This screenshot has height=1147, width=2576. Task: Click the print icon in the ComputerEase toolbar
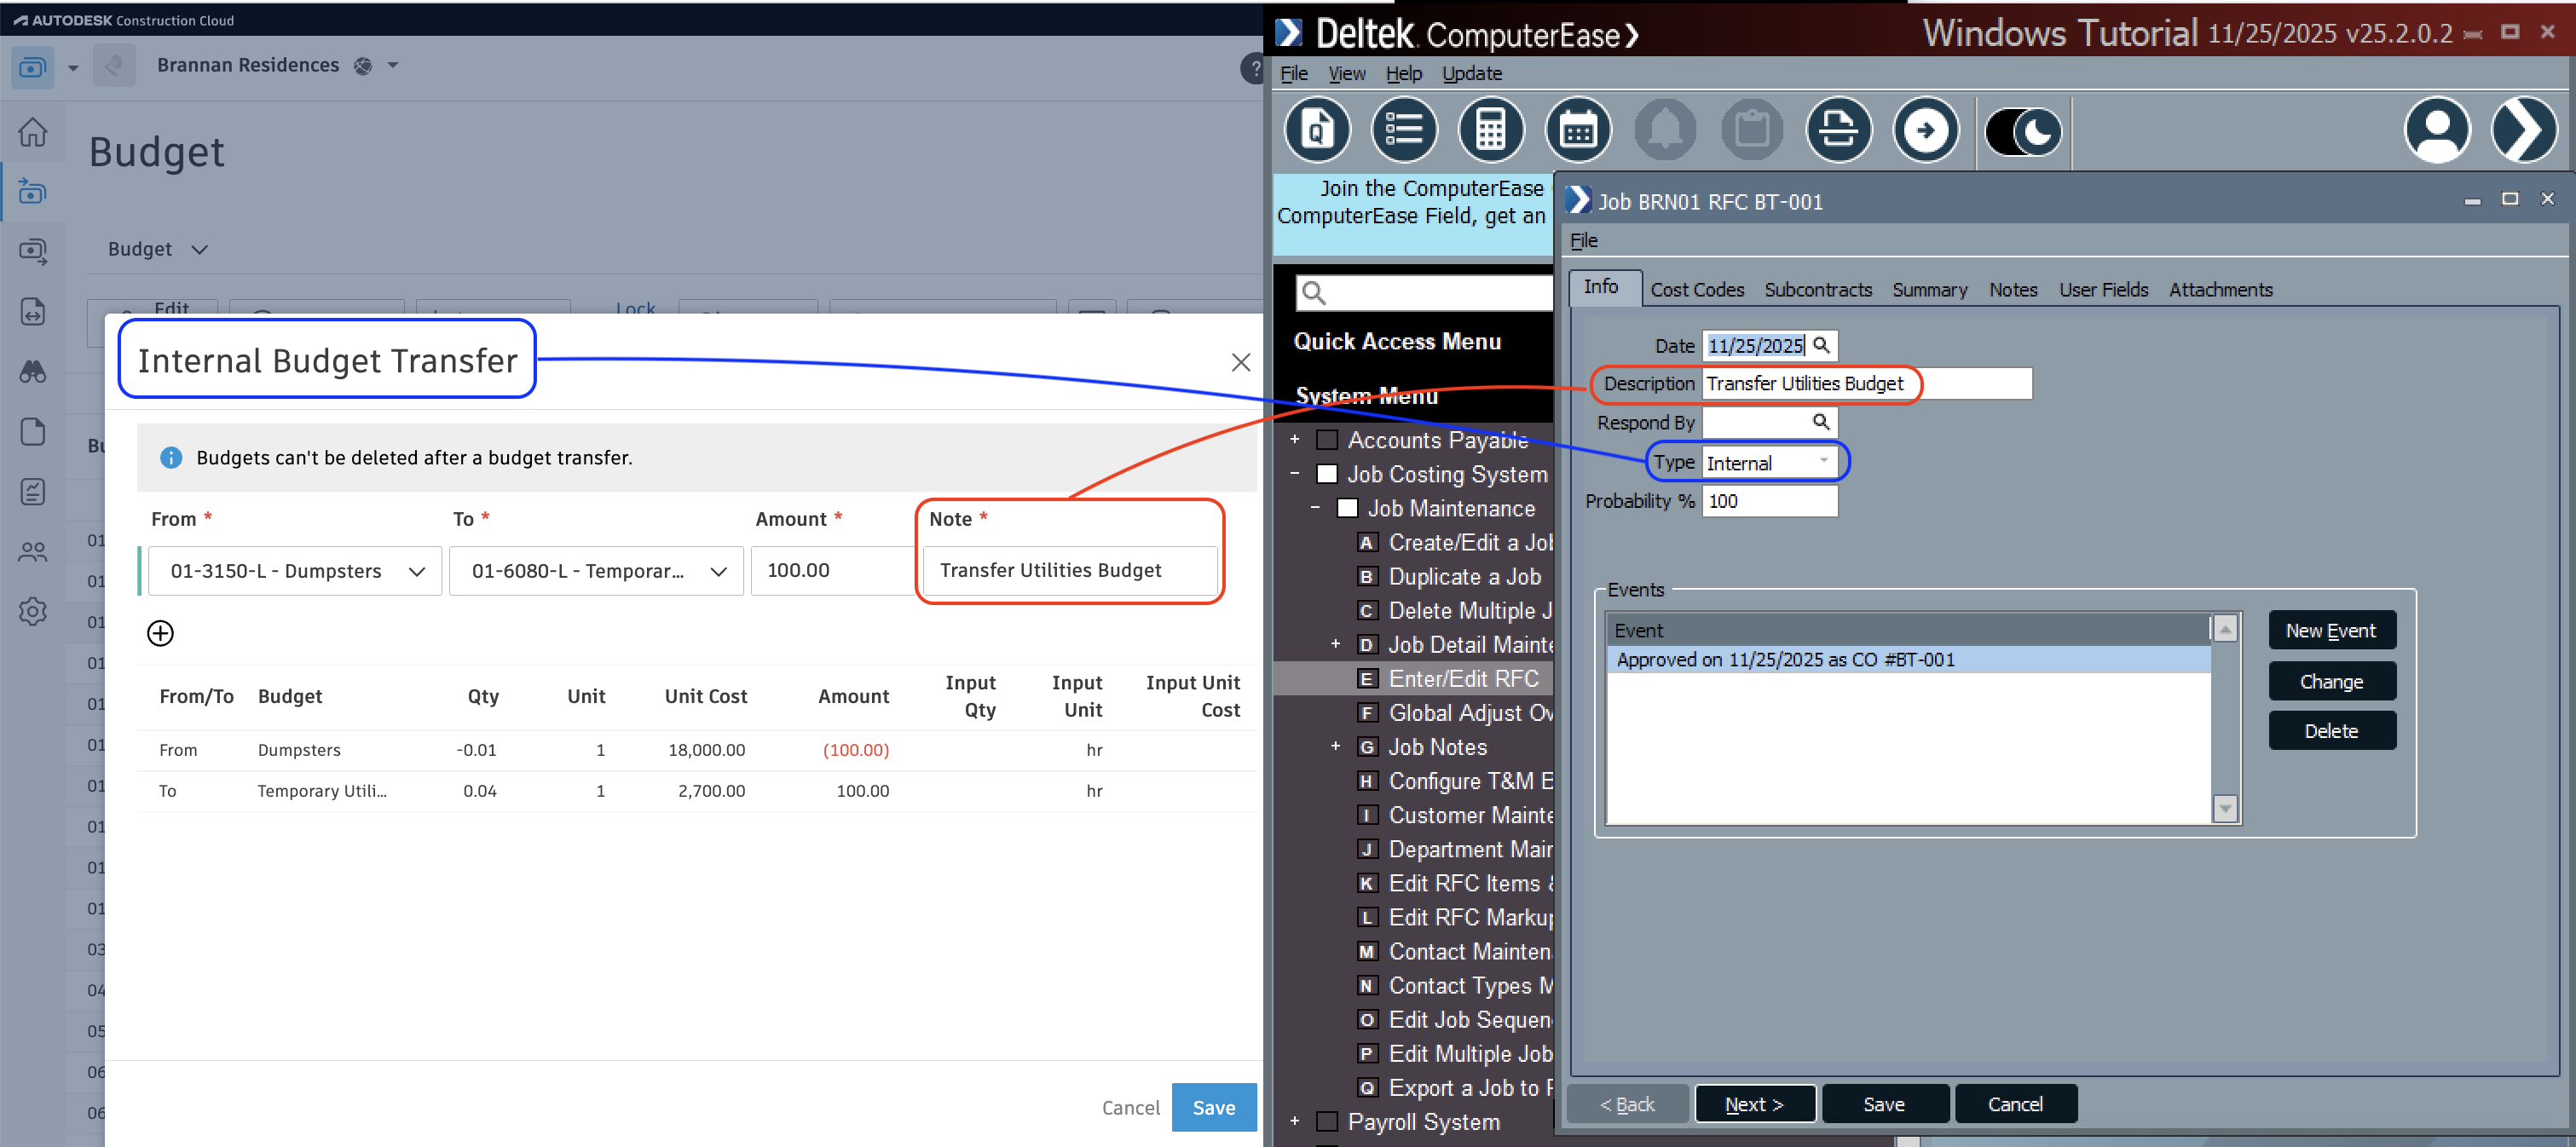1839,130
